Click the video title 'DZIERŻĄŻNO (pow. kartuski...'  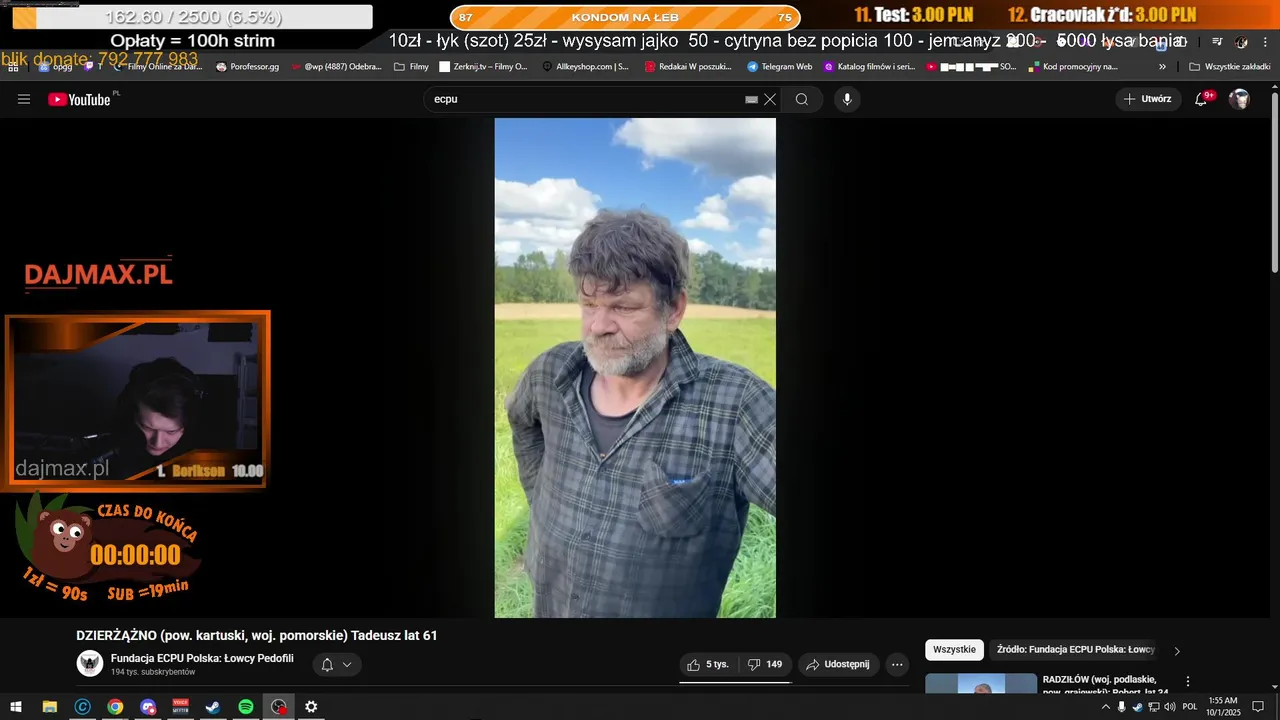257,635
